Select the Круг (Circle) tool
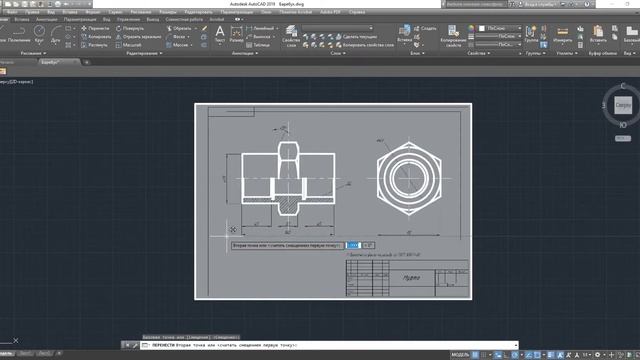 tap(39, 33)
